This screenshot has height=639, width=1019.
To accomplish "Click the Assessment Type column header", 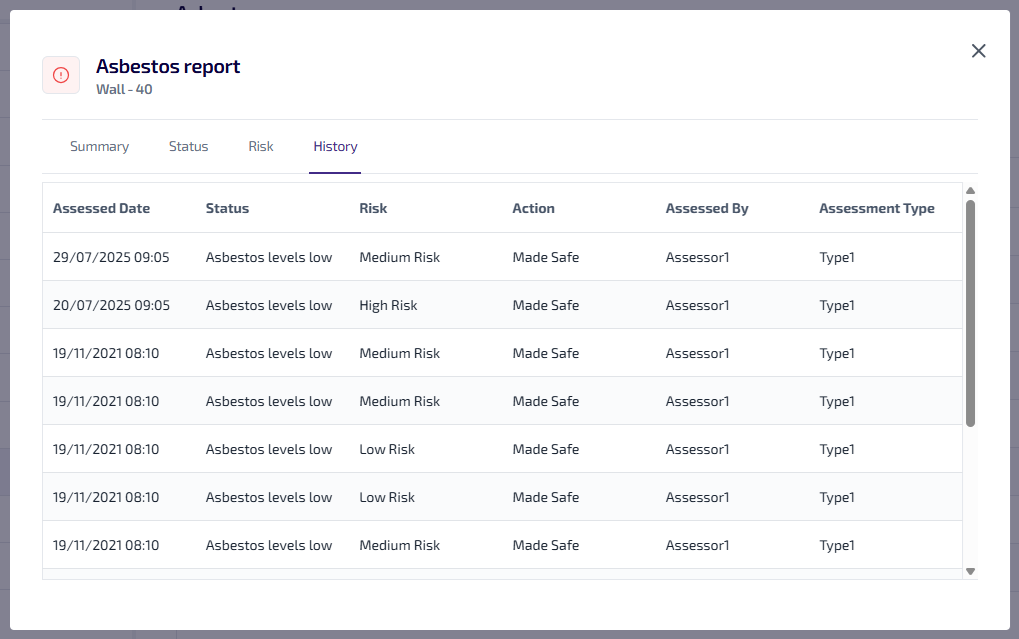I will click(x=876, y=208).
